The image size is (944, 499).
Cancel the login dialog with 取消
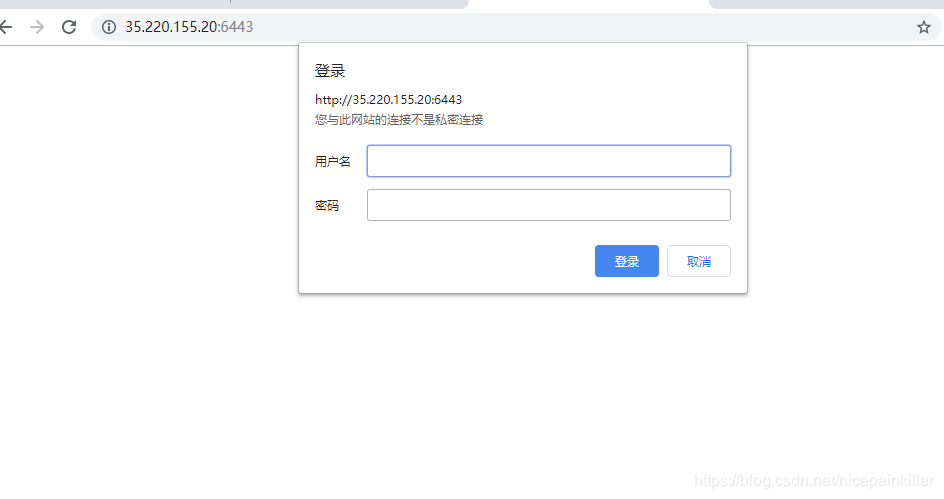tap(699, 261)
